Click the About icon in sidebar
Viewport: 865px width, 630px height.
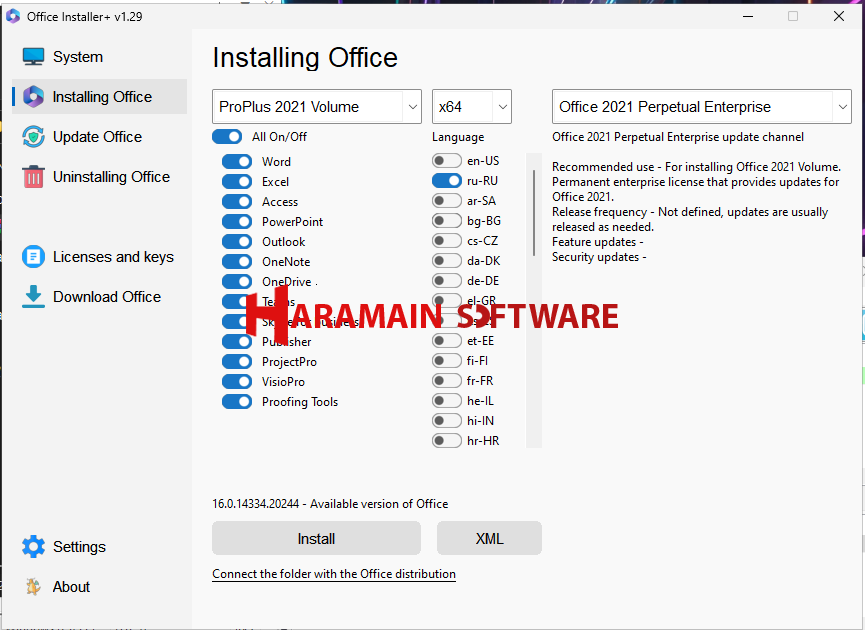pyautogui.click(x=34, y=587)
